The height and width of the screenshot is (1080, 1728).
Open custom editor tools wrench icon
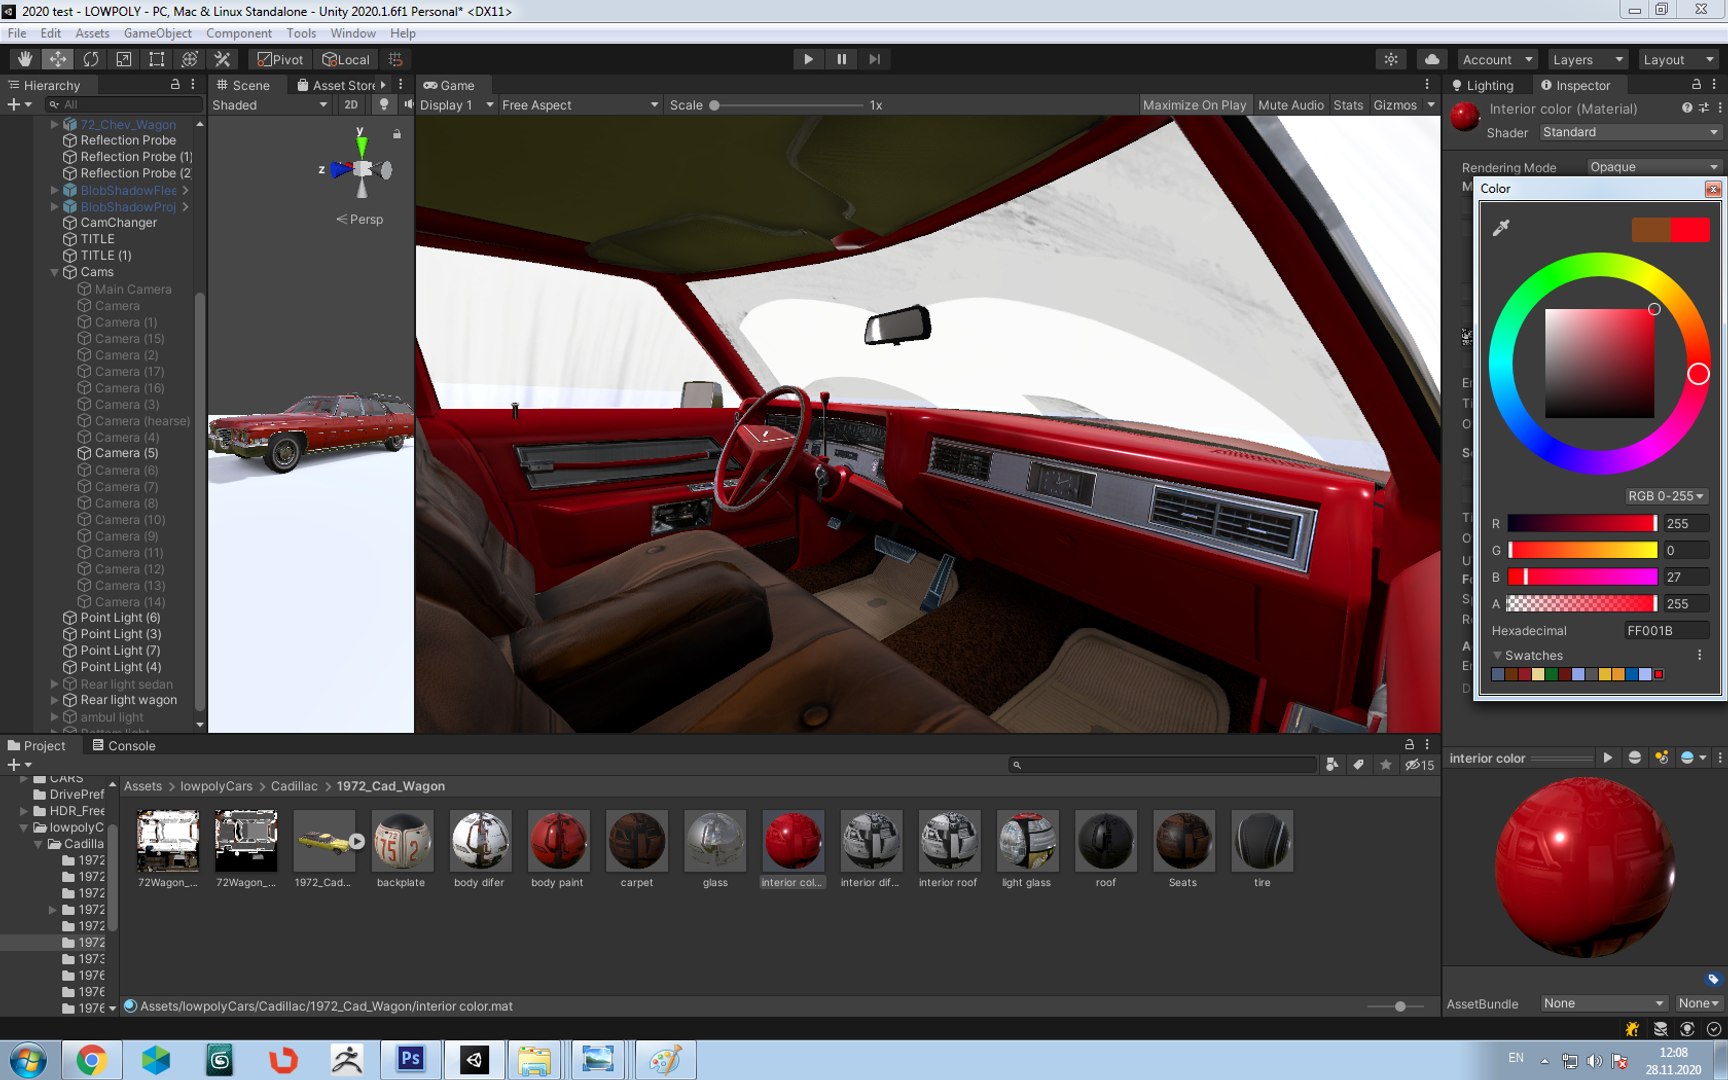[x=223, y=59]
